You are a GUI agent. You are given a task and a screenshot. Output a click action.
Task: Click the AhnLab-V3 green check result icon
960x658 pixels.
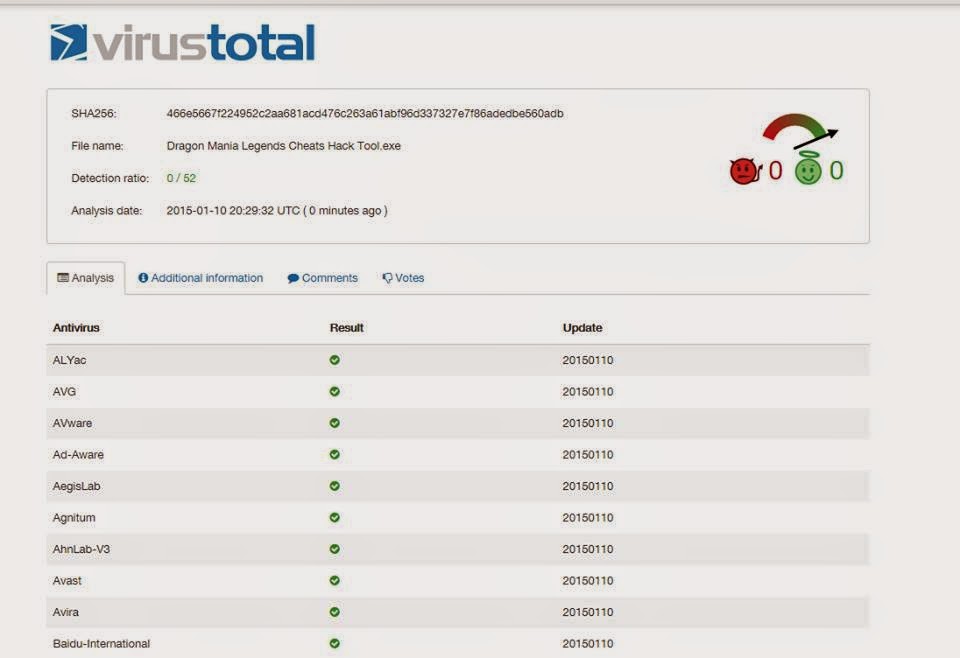pos(334,549)
